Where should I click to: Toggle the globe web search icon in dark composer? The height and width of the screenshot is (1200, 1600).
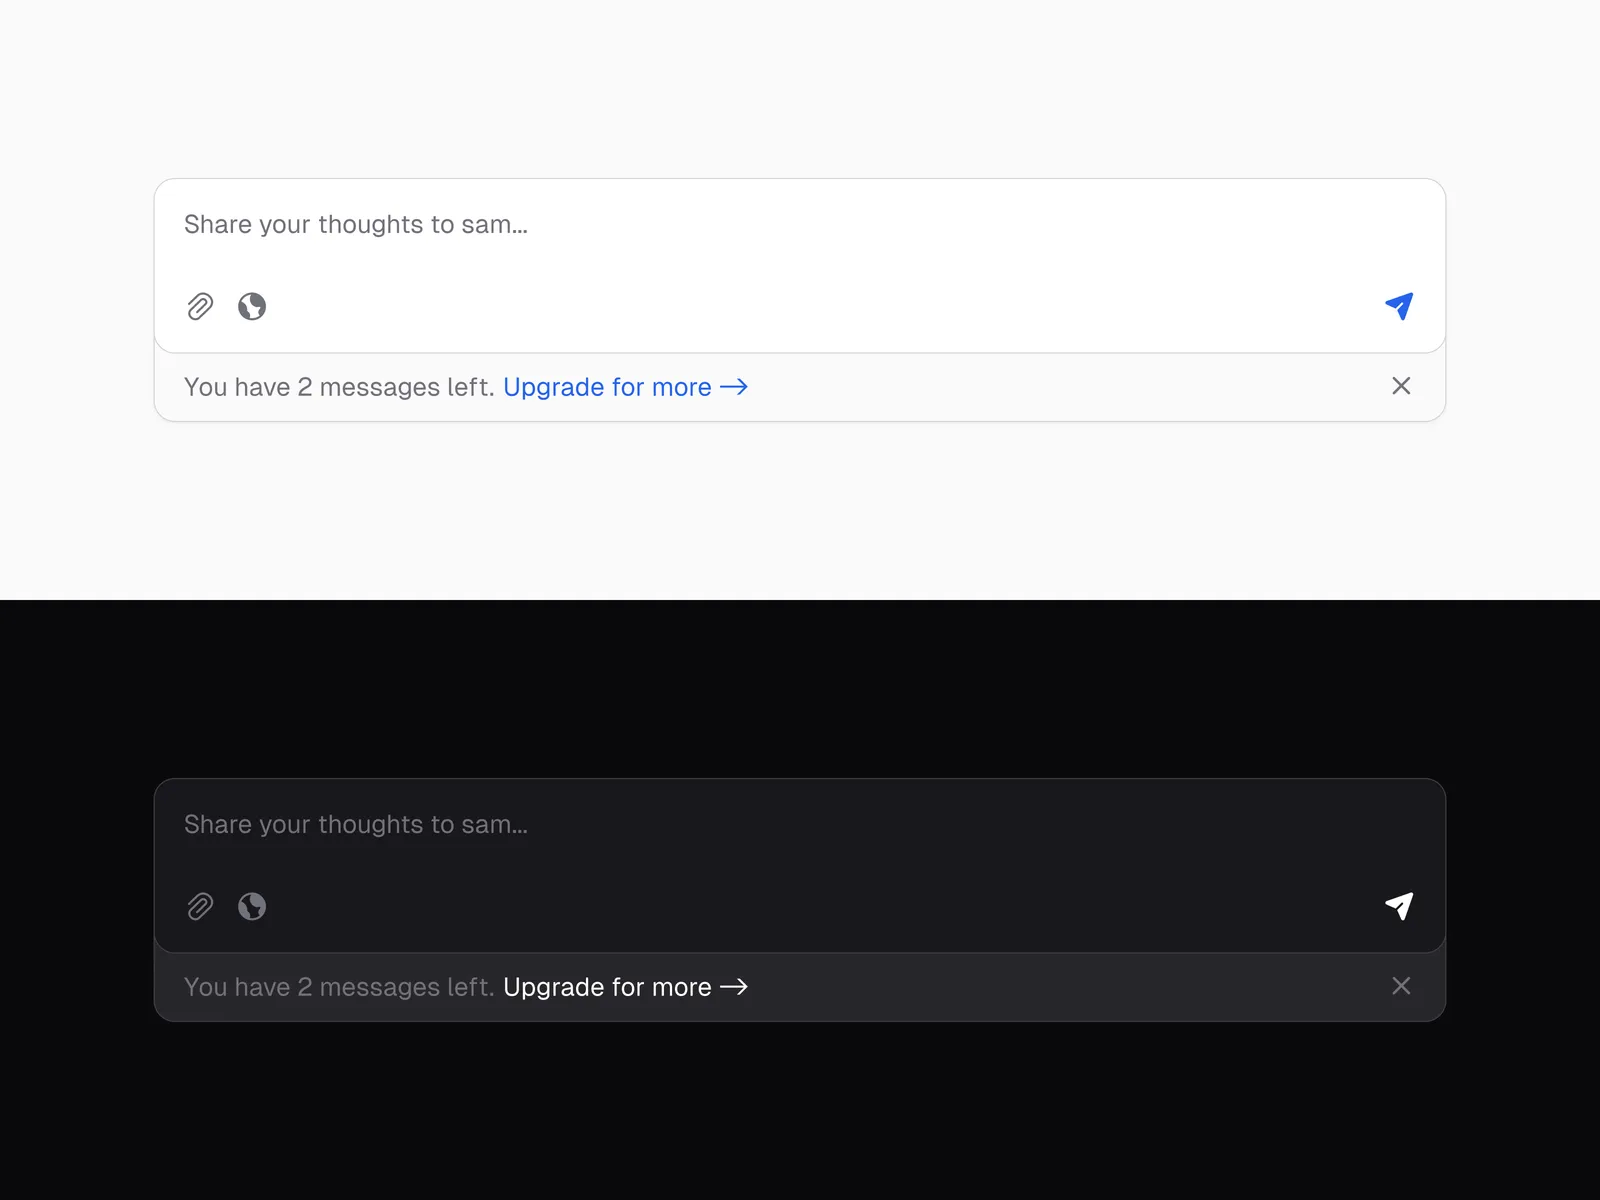coord(252,906)
